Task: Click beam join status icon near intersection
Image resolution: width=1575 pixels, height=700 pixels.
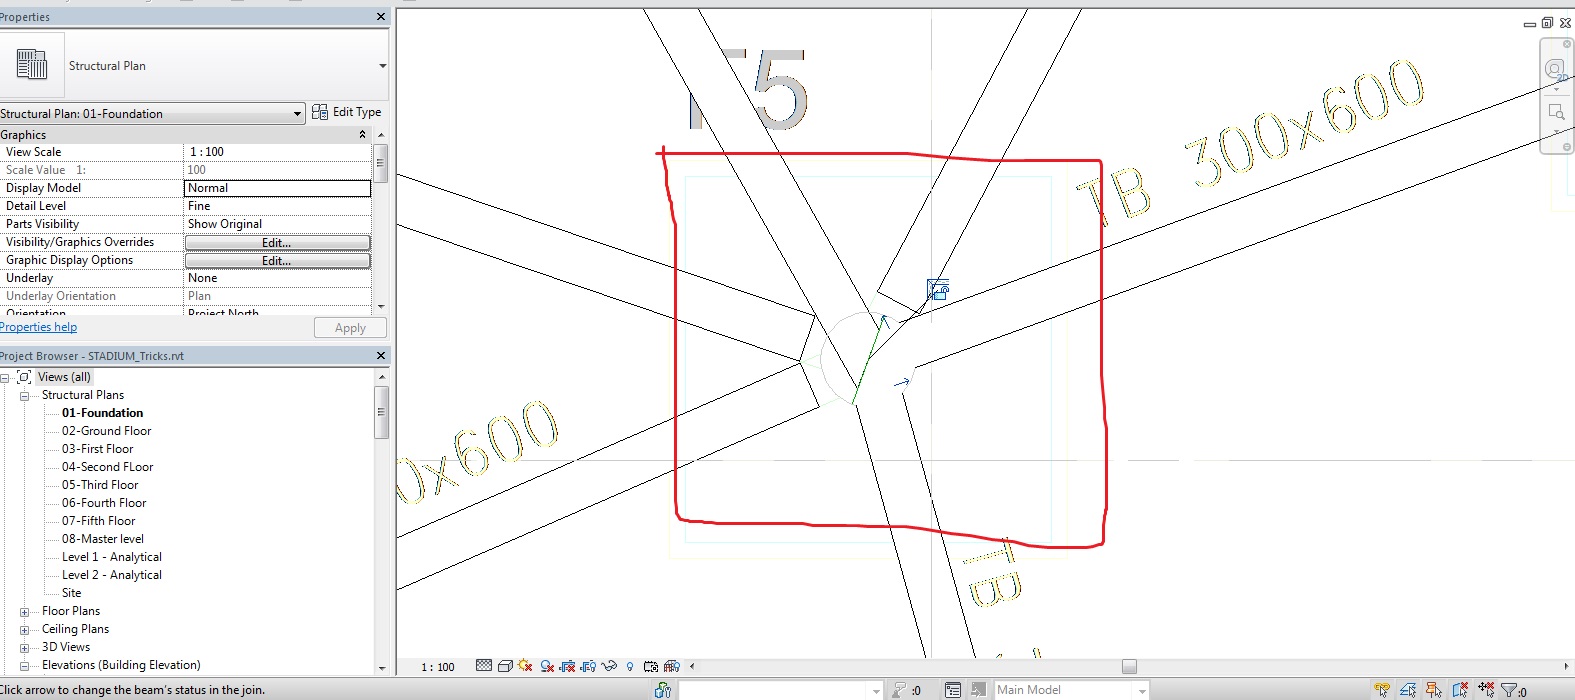Action: (938, 290)
